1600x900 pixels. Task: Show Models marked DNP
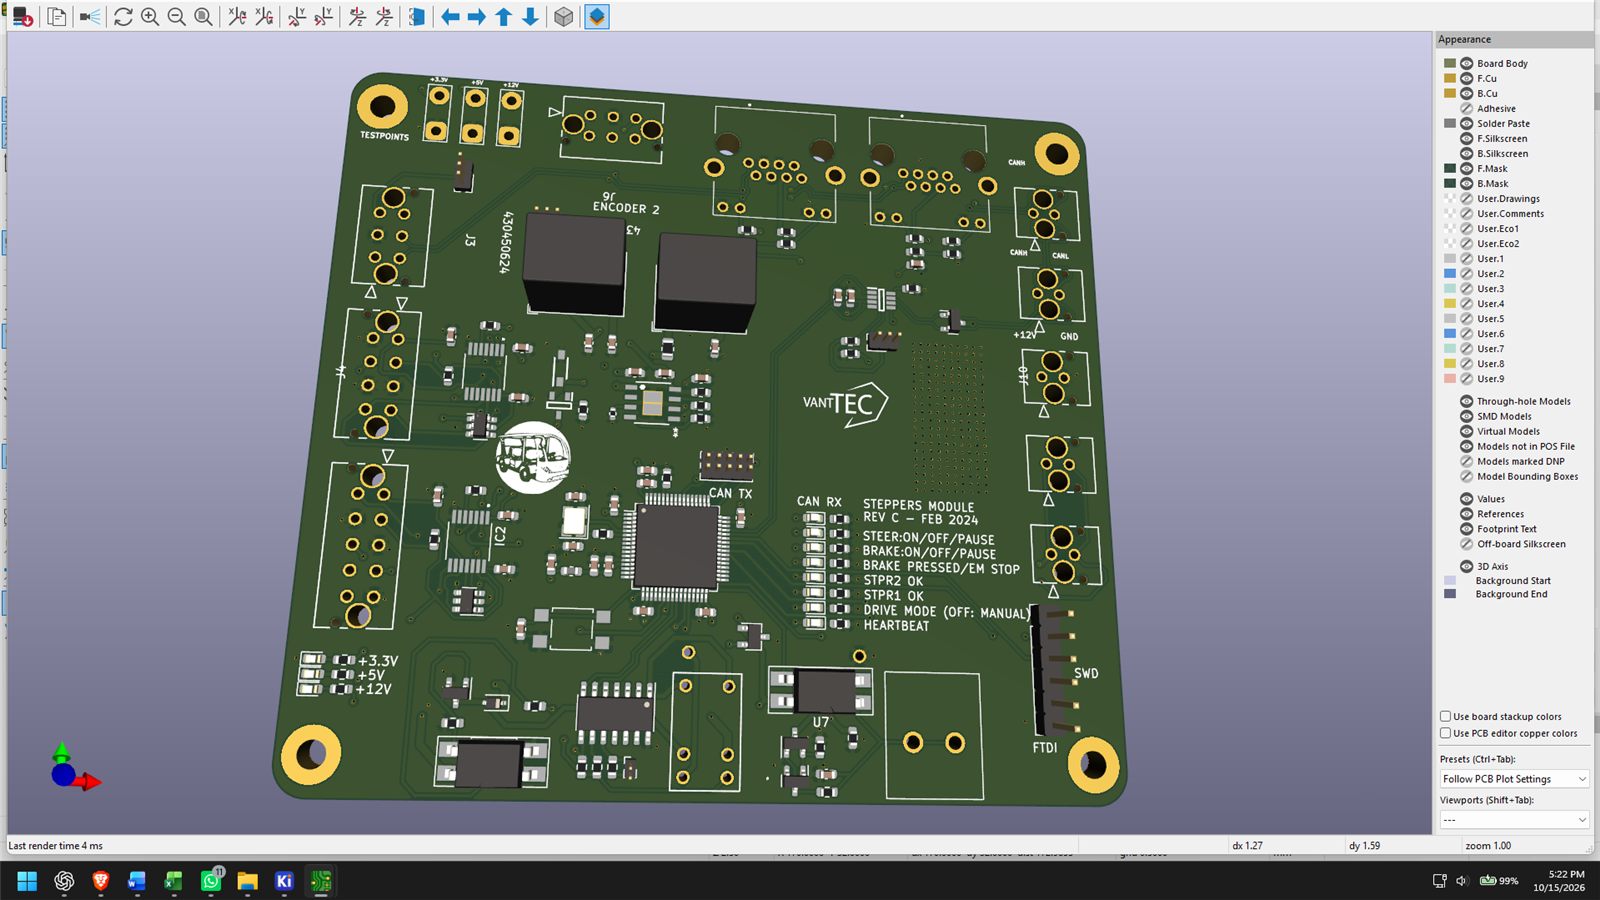1467,461
